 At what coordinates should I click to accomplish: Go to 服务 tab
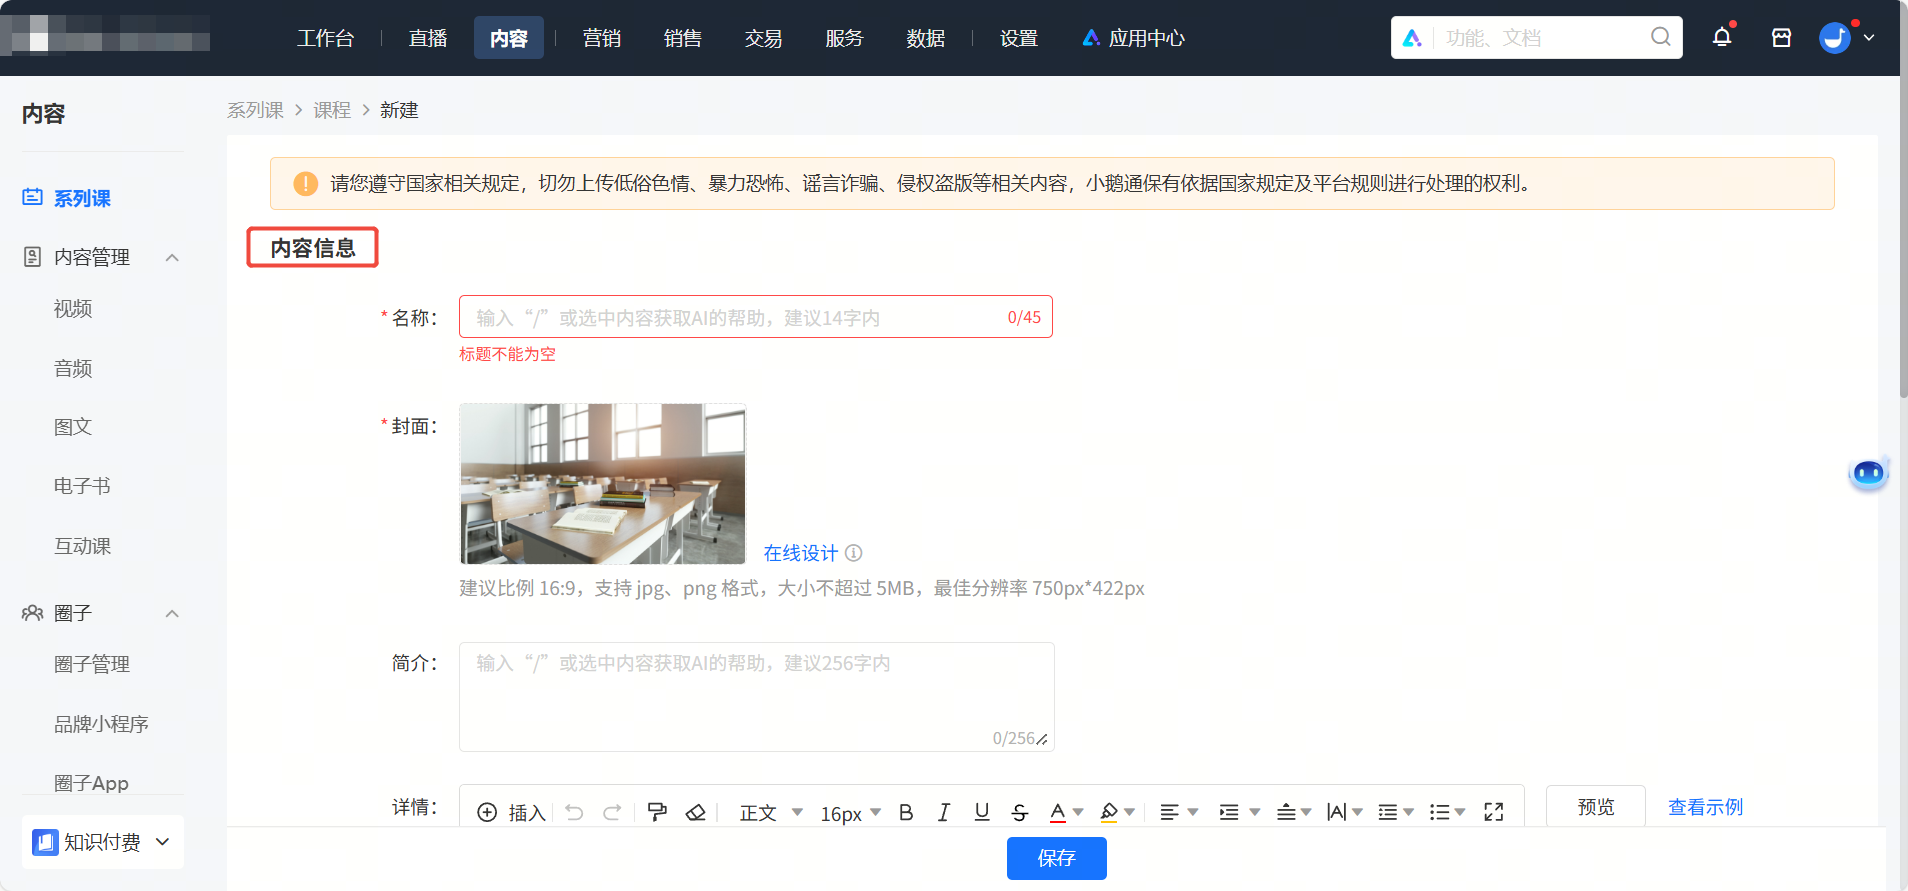coord(845,38)
